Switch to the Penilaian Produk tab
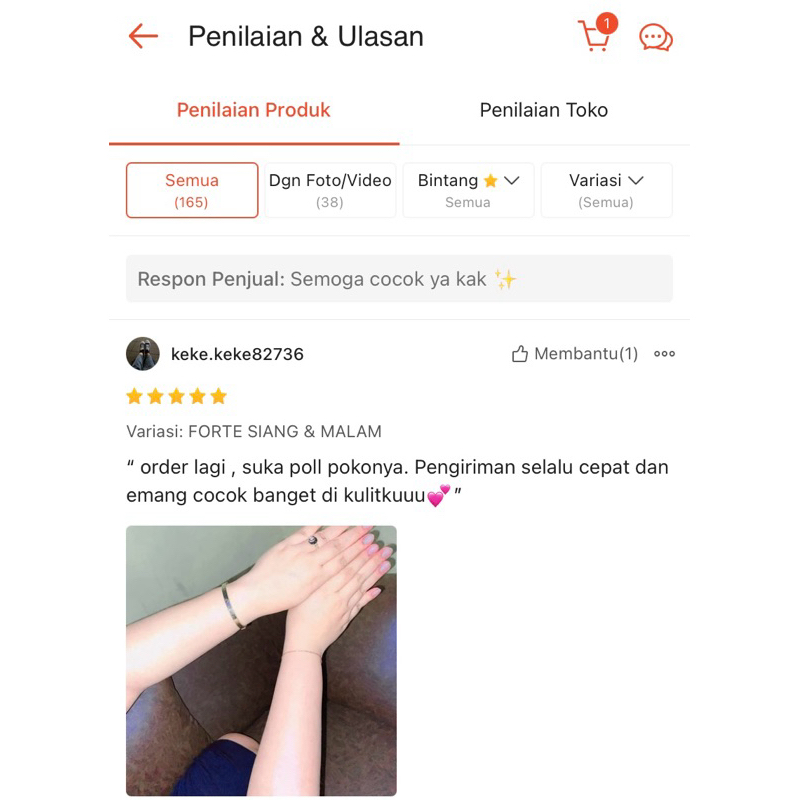 pos(254,110)
